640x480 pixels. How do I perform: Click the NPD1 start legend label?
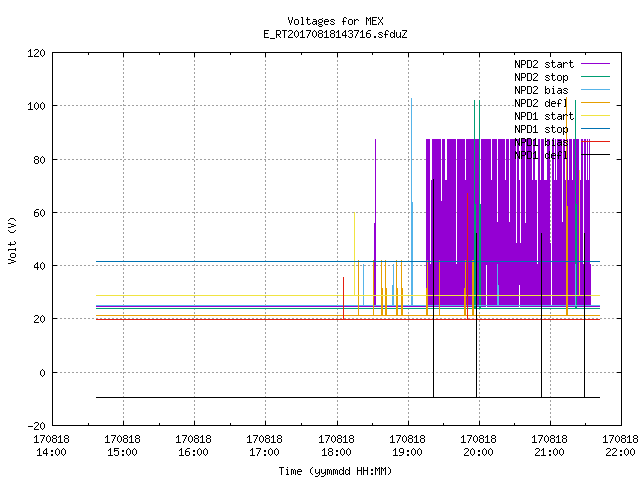[x=544, y=116]
